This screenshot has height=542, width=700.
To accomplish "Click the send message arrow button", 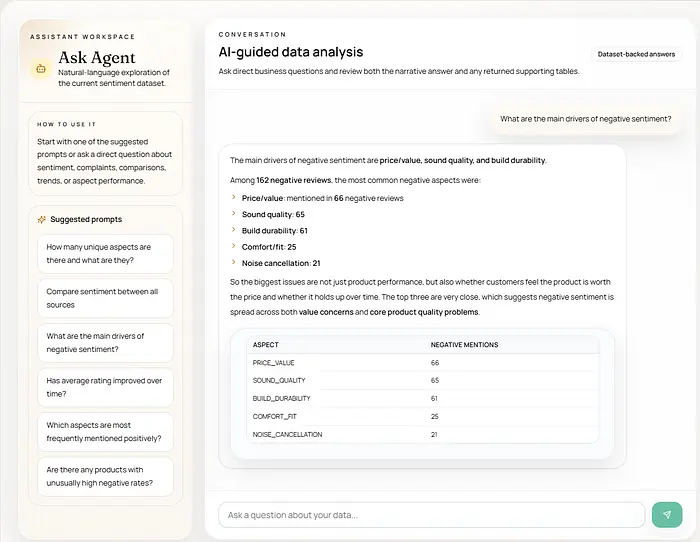I will point(666,514).
